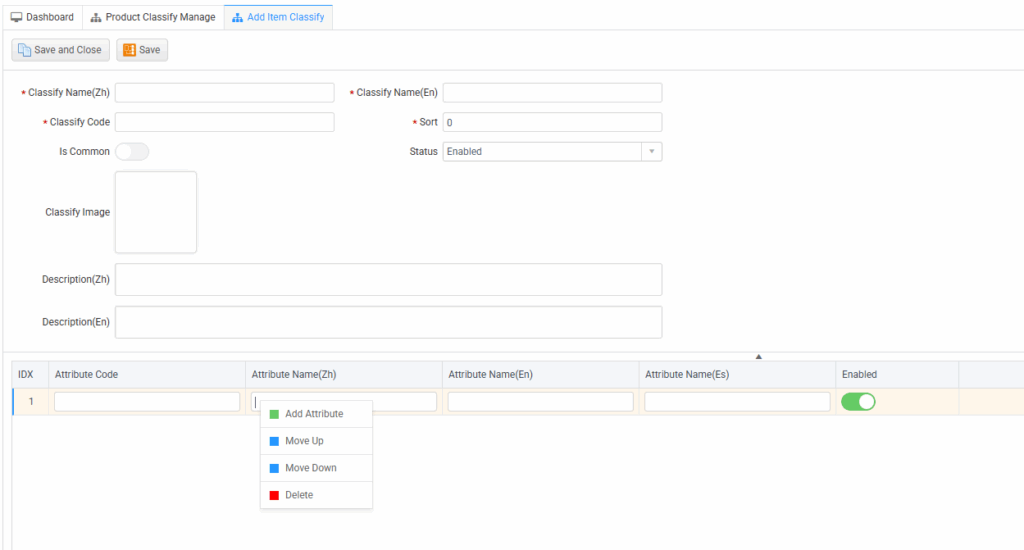Click the Sort value field
The height and width of the screenshot is (550, 1024).
click(x=551, y=122)
